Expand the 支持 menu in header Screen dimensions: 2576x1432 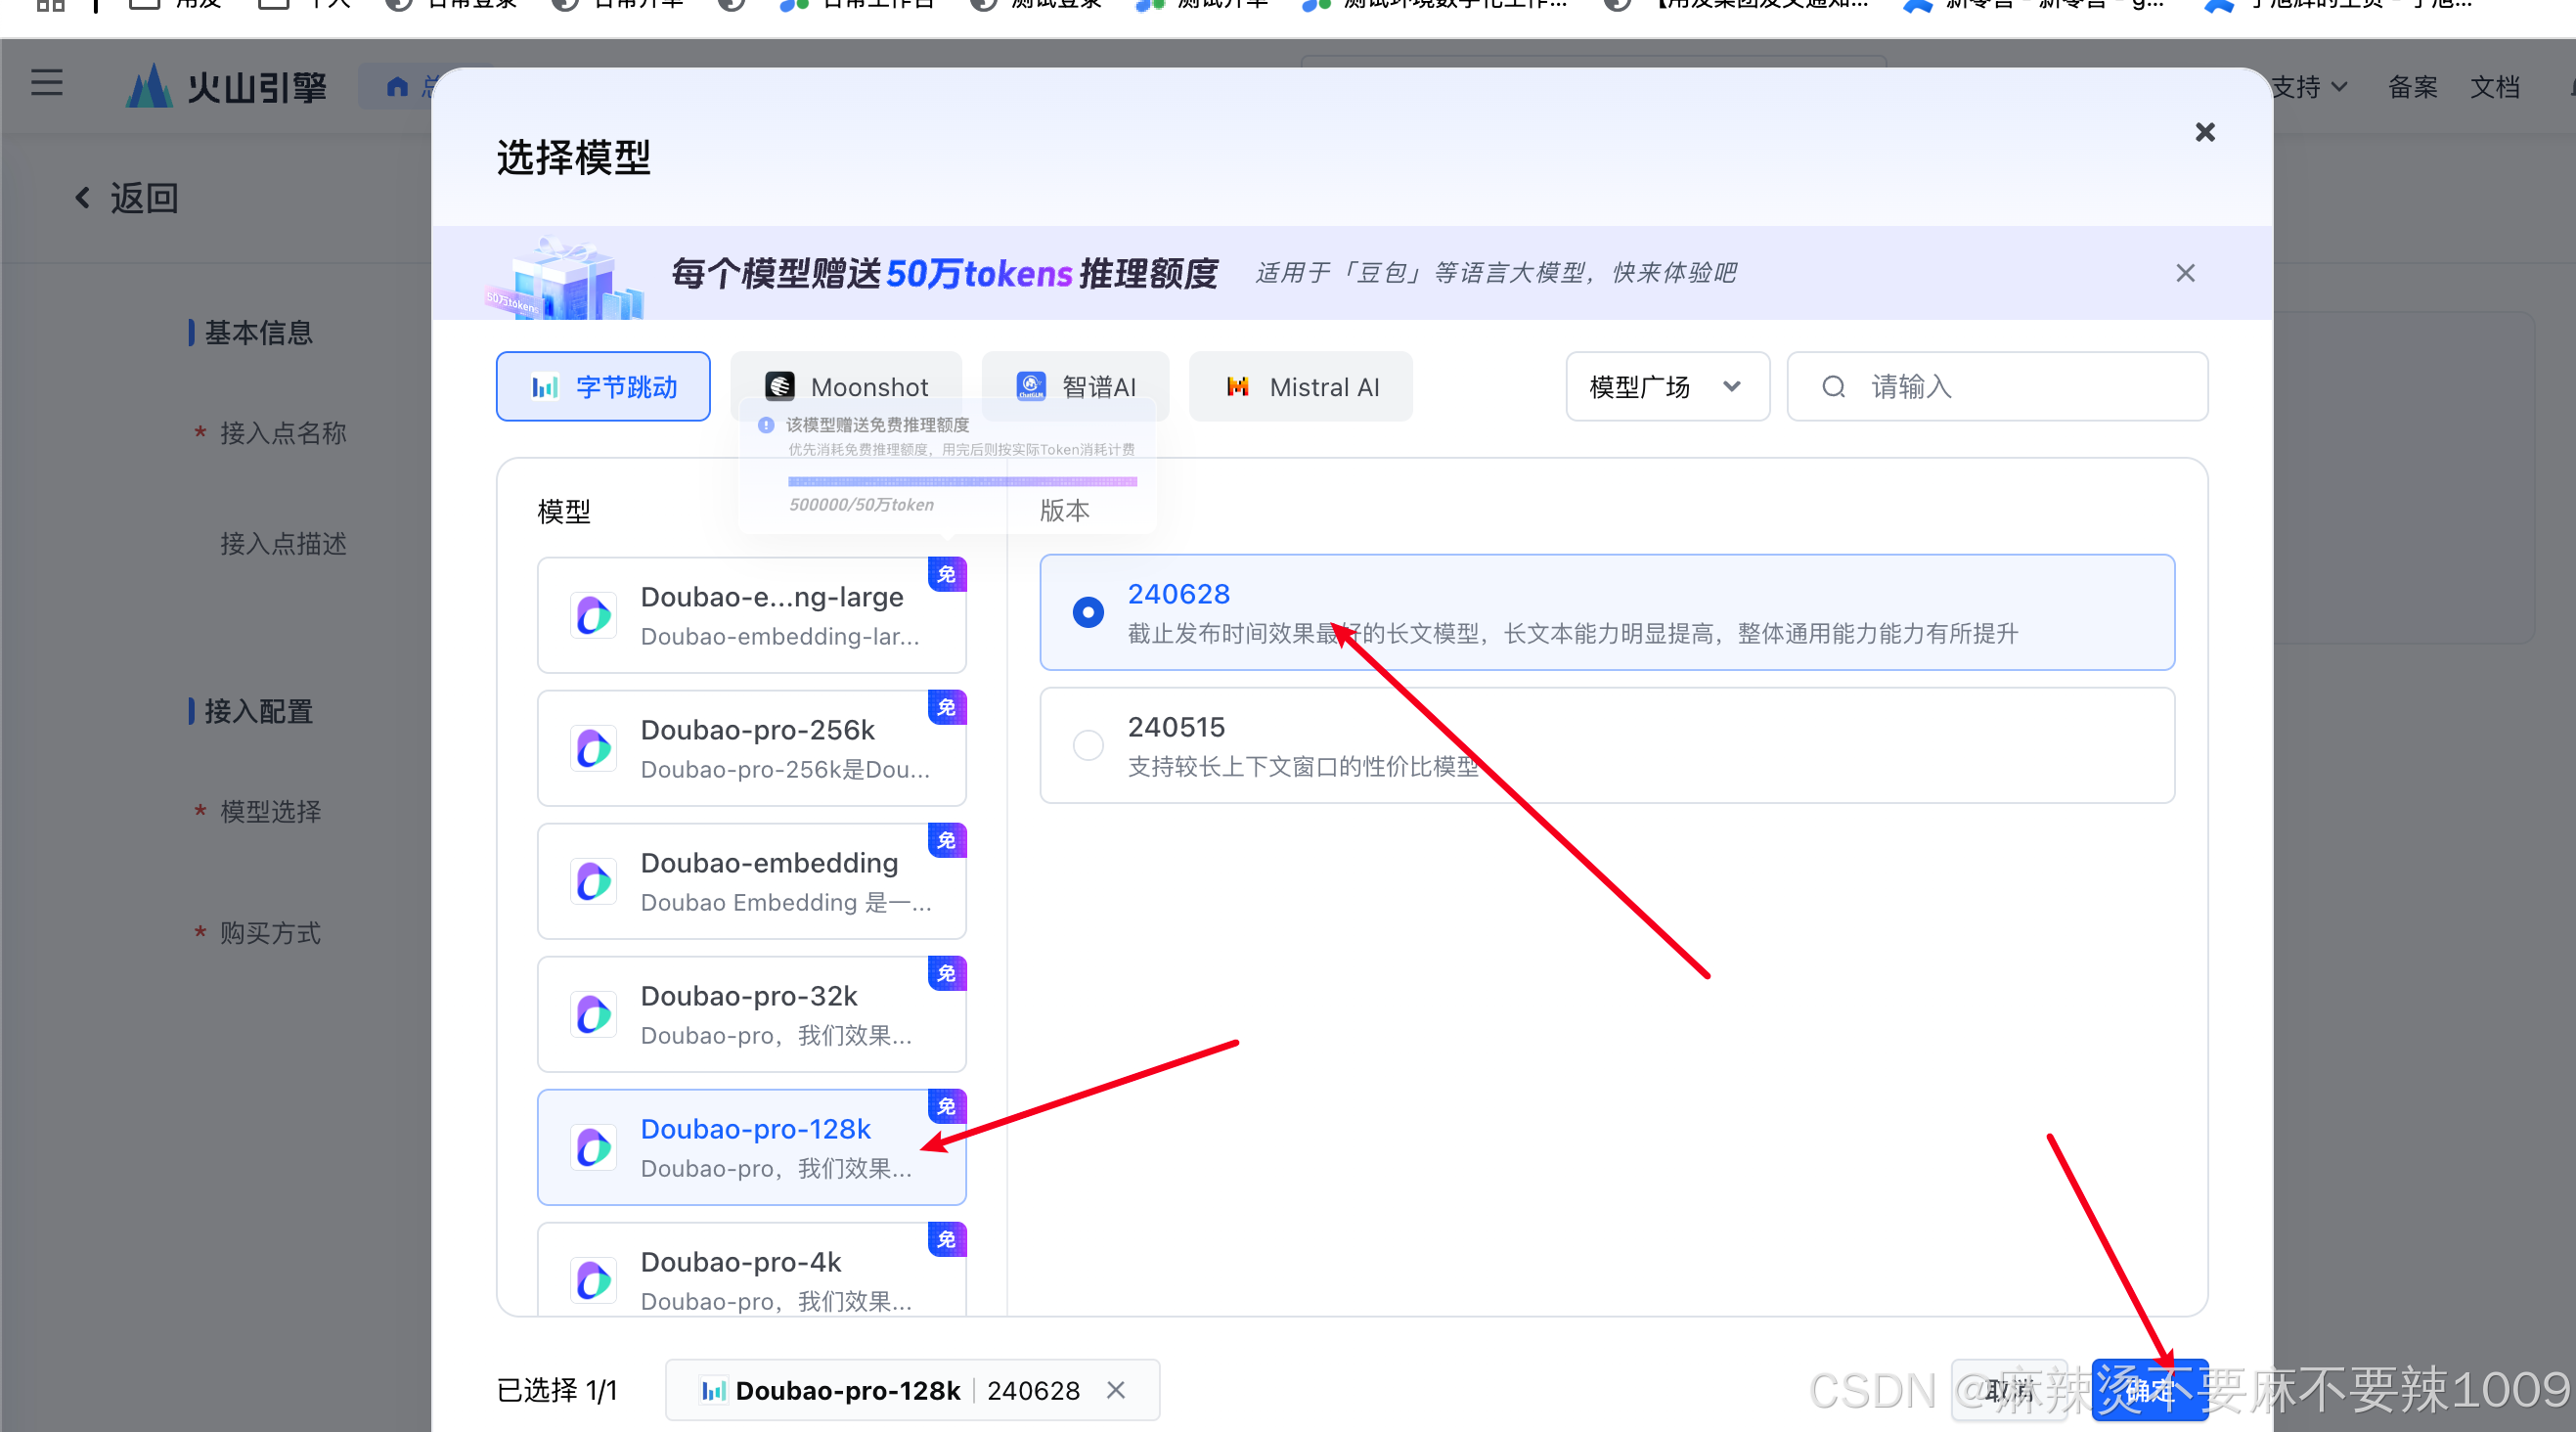click(x=2308, y=87)
